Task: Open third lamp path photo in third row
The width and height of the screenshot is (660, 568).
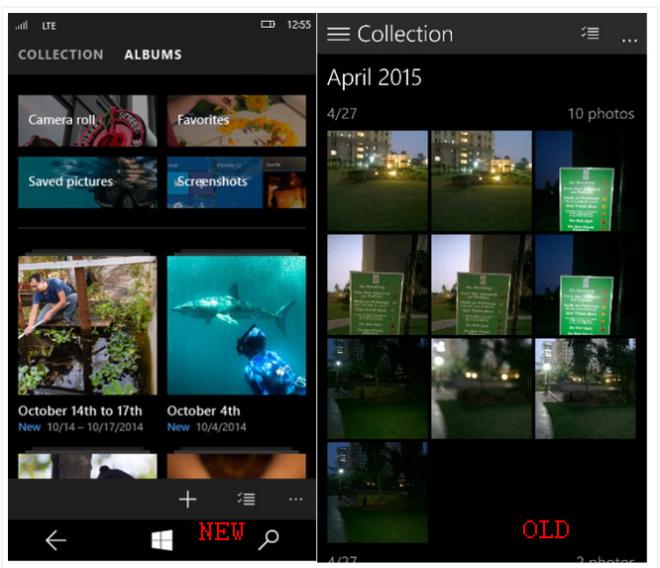Action: pos(585,388)
